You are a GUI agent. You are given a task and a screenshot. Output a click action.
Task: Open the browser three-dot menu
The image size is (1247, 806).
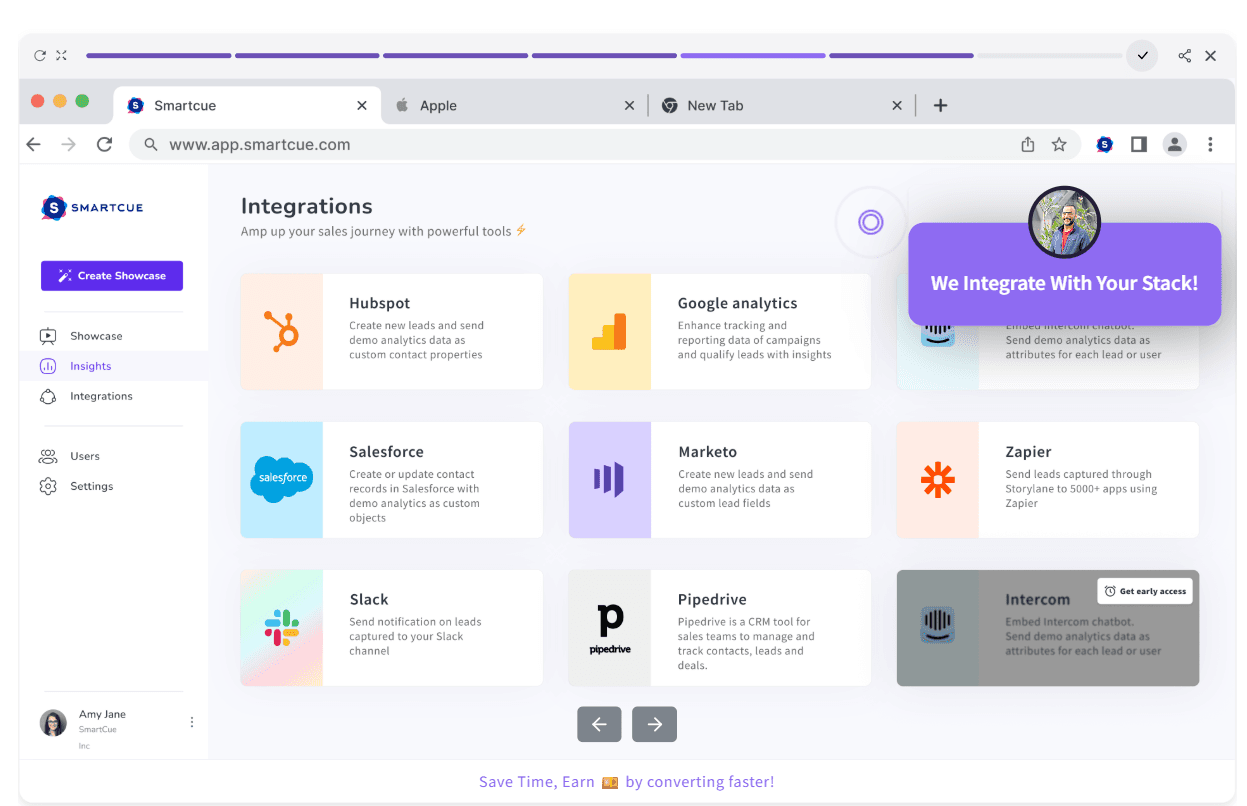pyautogui.click(x=1211, y=144)
